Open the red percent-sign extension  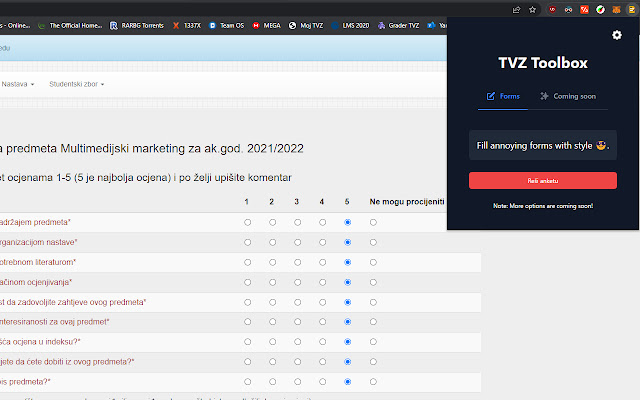click(584, 10)
